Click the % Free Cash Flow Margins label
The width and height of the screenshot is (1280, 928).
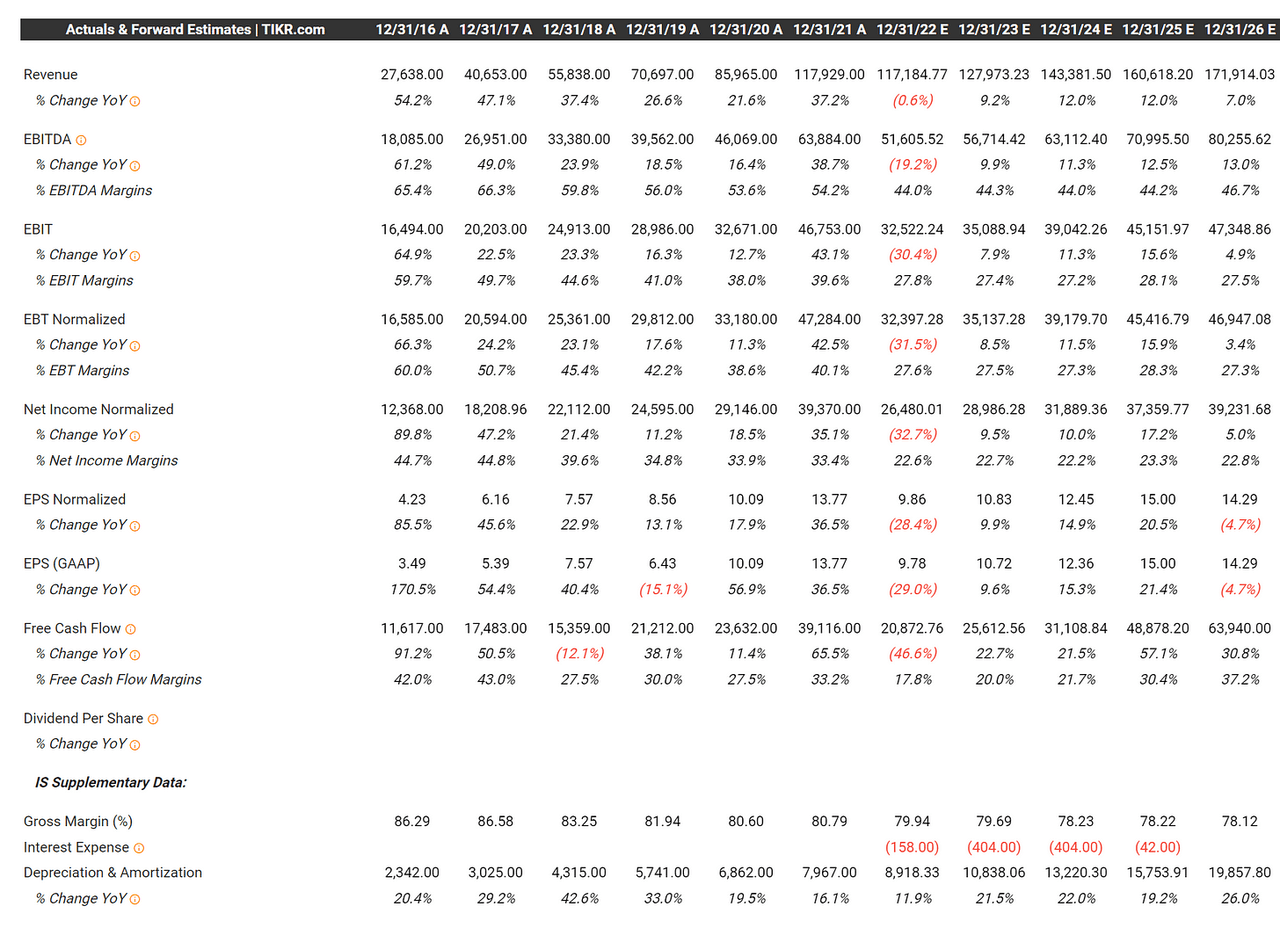click(119, 680)
